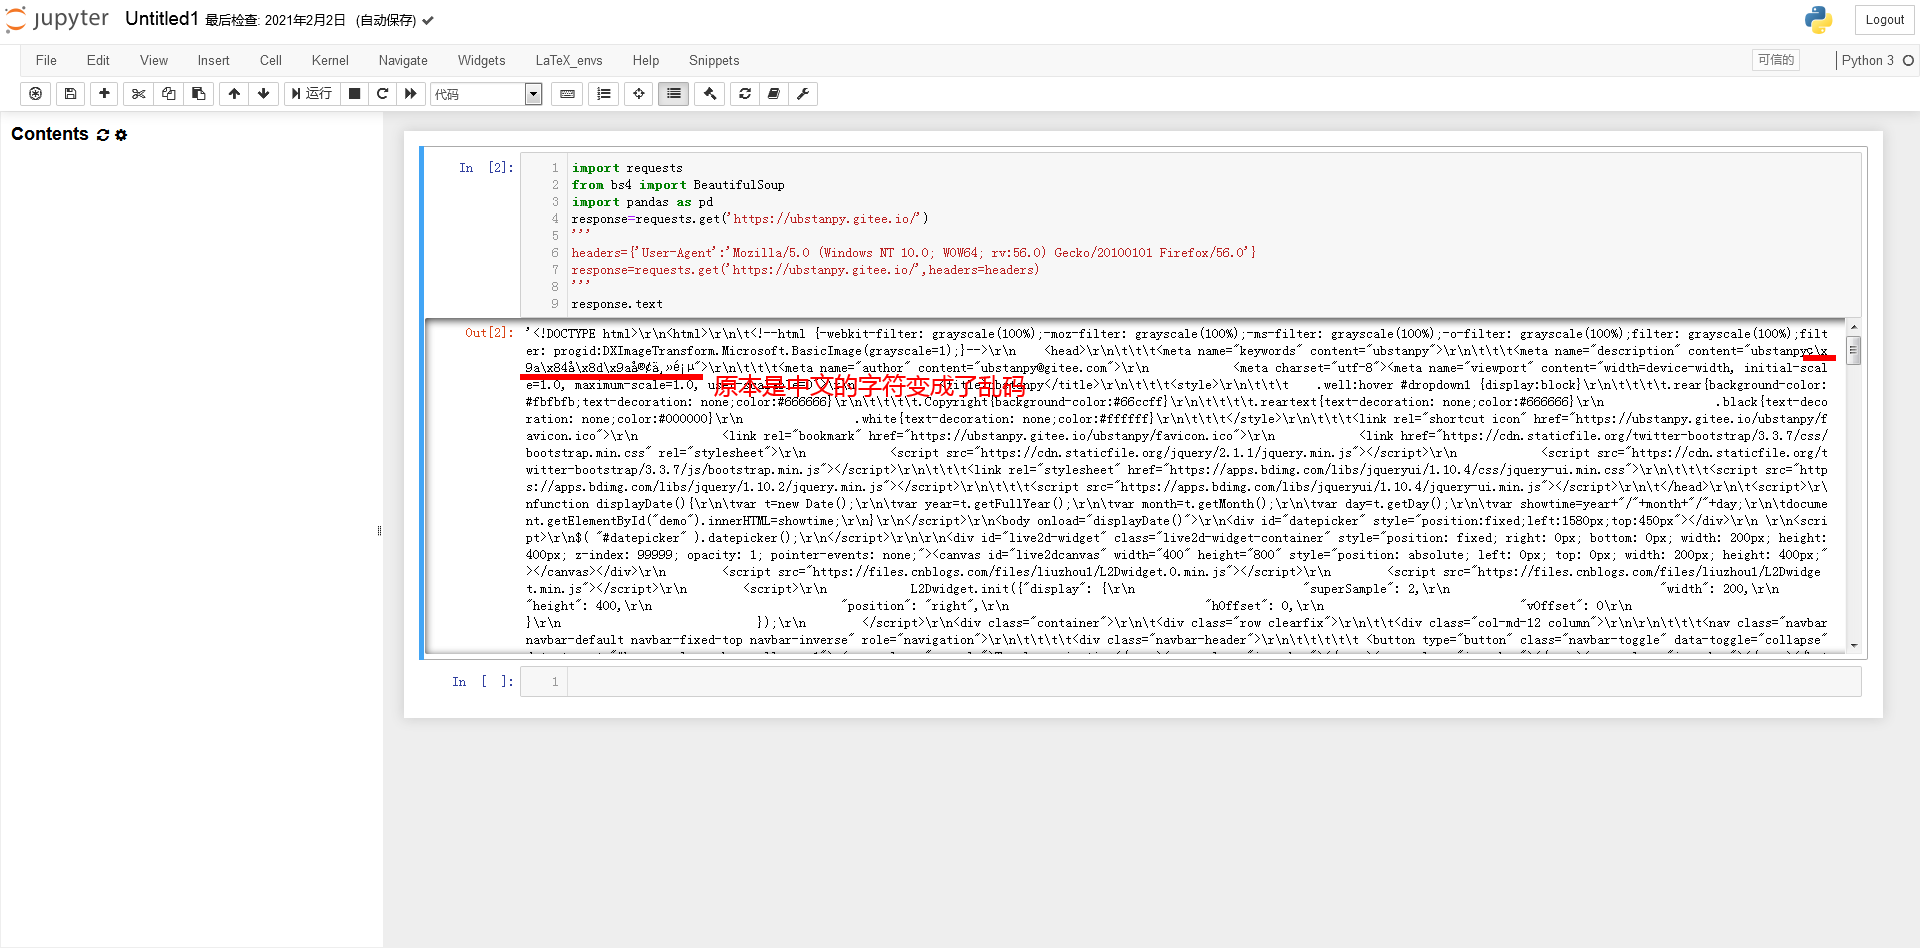Image resolution: width=1920 pixels, height=948 pixels.
Task: Open the cell type dropdown 代码
Action: coord(487,94)
